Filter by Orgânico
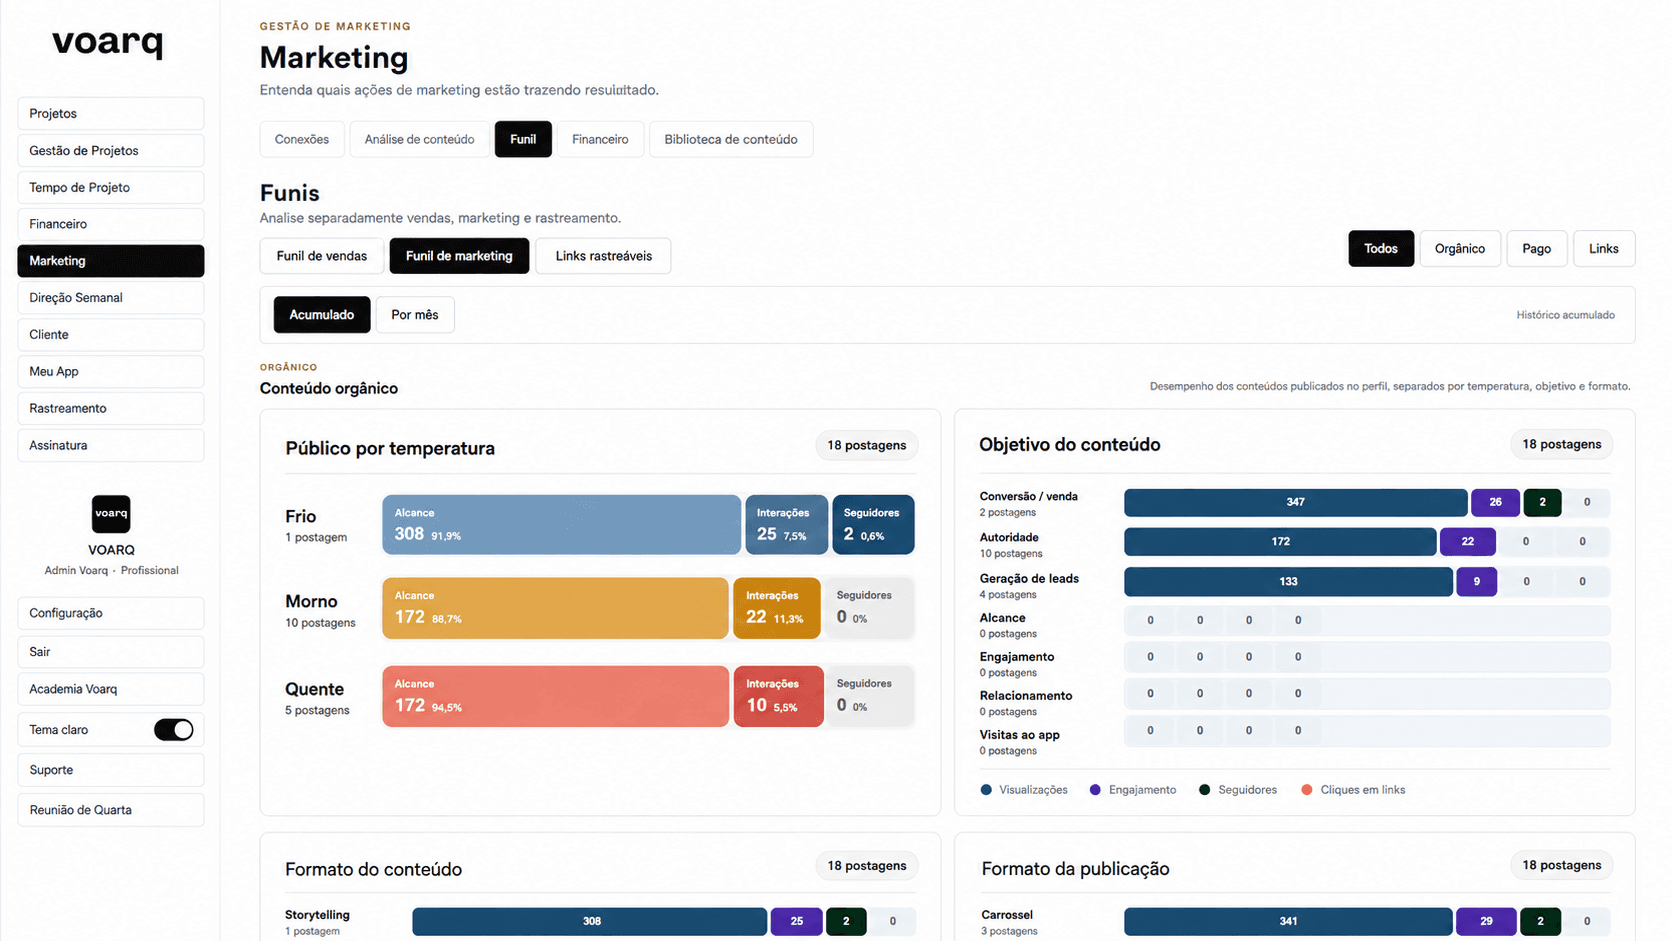1672x941 pixels. [1460, 249]
